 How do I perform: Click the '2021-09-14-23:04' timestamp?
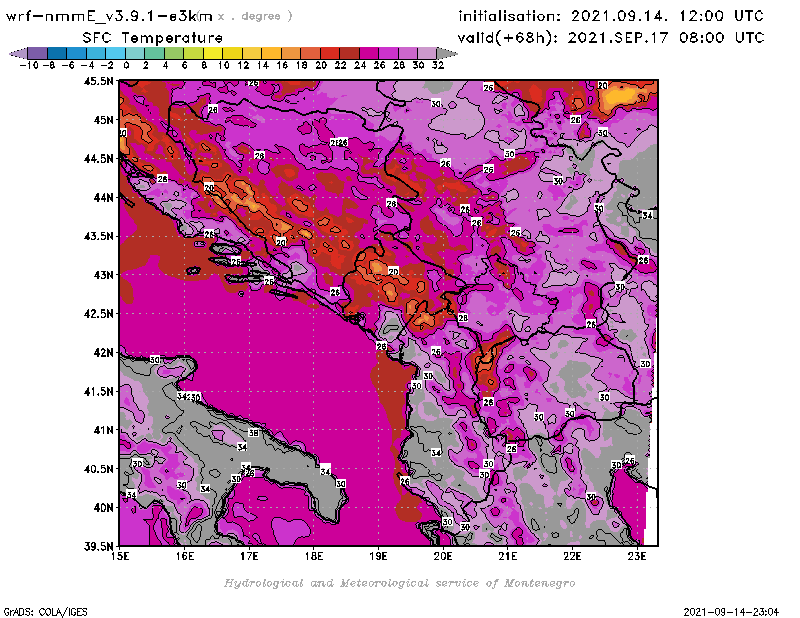(x=731, y=612)
